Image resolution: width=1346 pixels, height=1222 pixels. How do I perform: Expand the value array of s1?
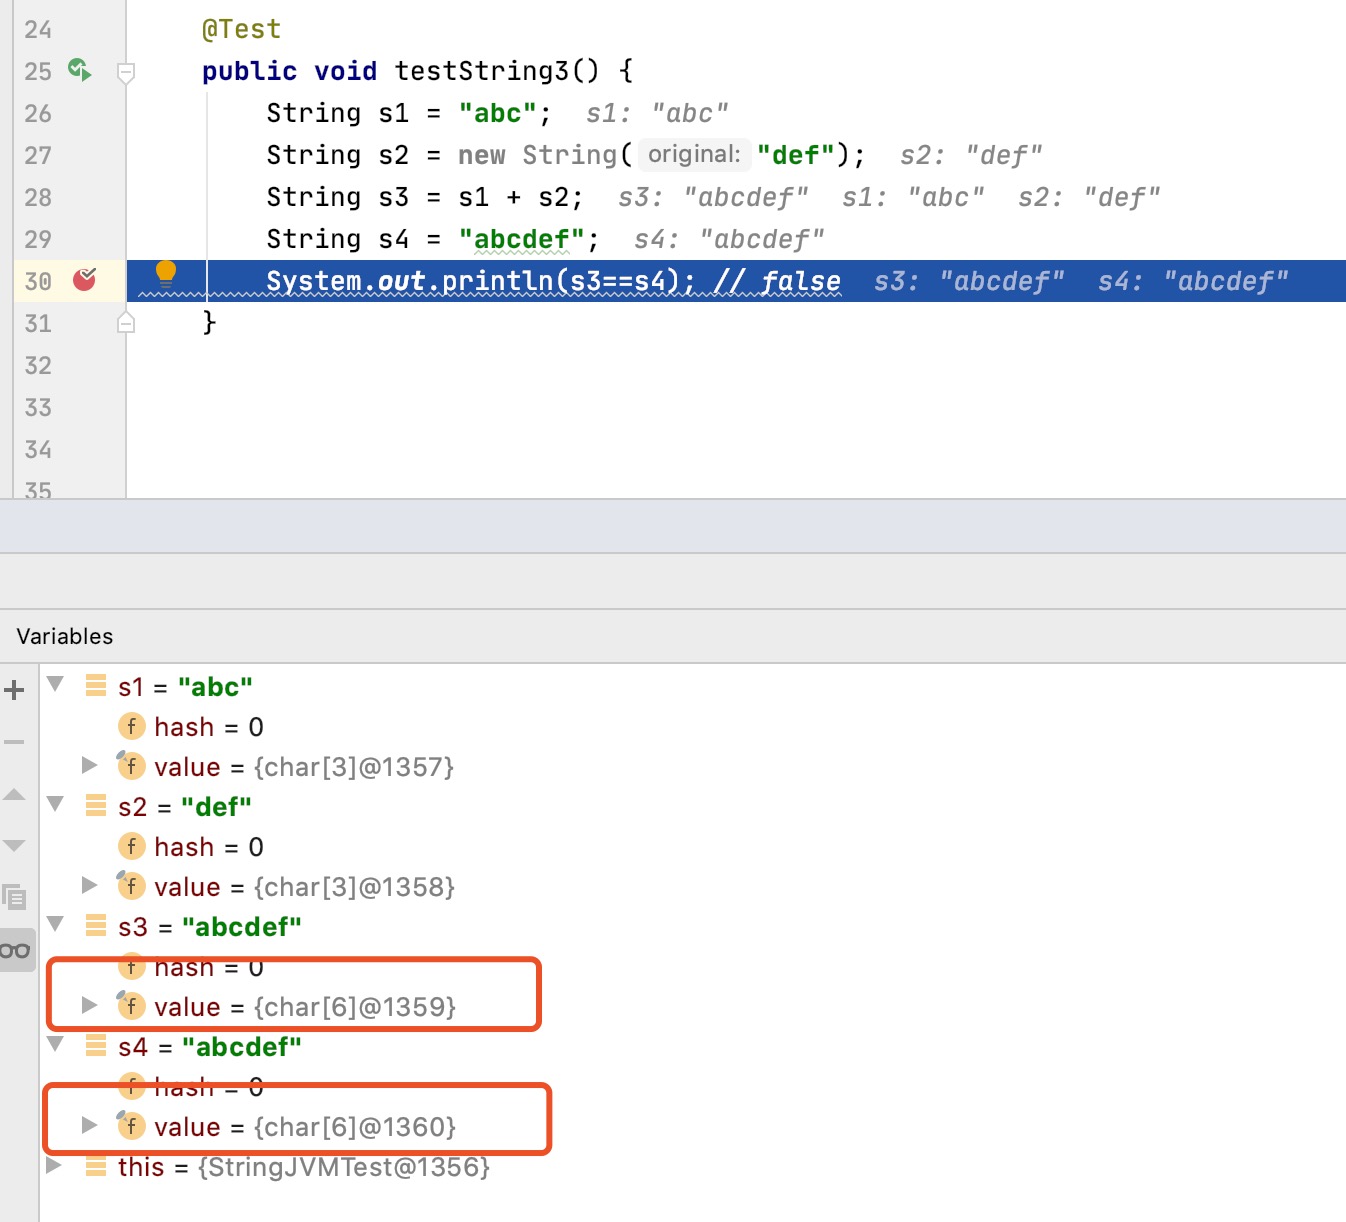click(89, 766)
